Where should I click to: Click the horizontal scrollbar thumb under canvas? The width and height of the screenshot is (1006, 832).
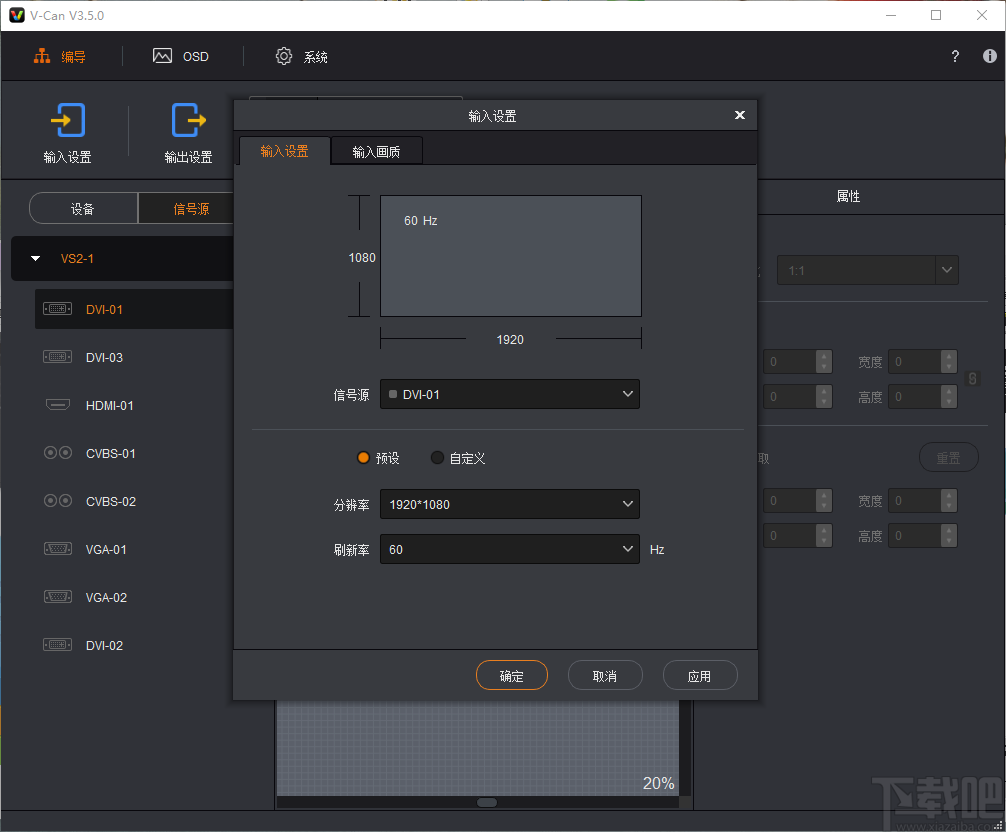coord(487,802)
